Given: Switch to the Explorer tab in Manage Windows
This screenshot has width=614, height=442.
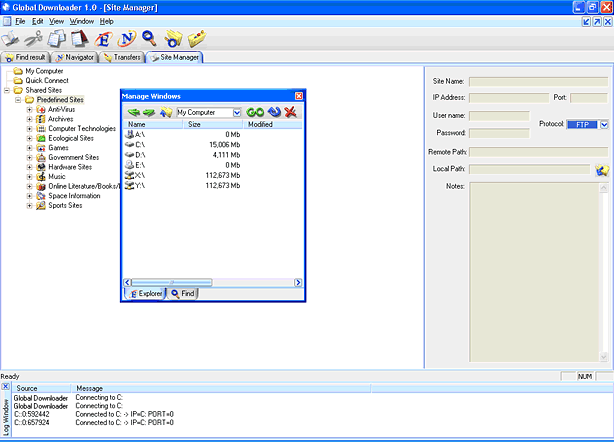Looking at the screenshot, I should [x=145, y=294].
